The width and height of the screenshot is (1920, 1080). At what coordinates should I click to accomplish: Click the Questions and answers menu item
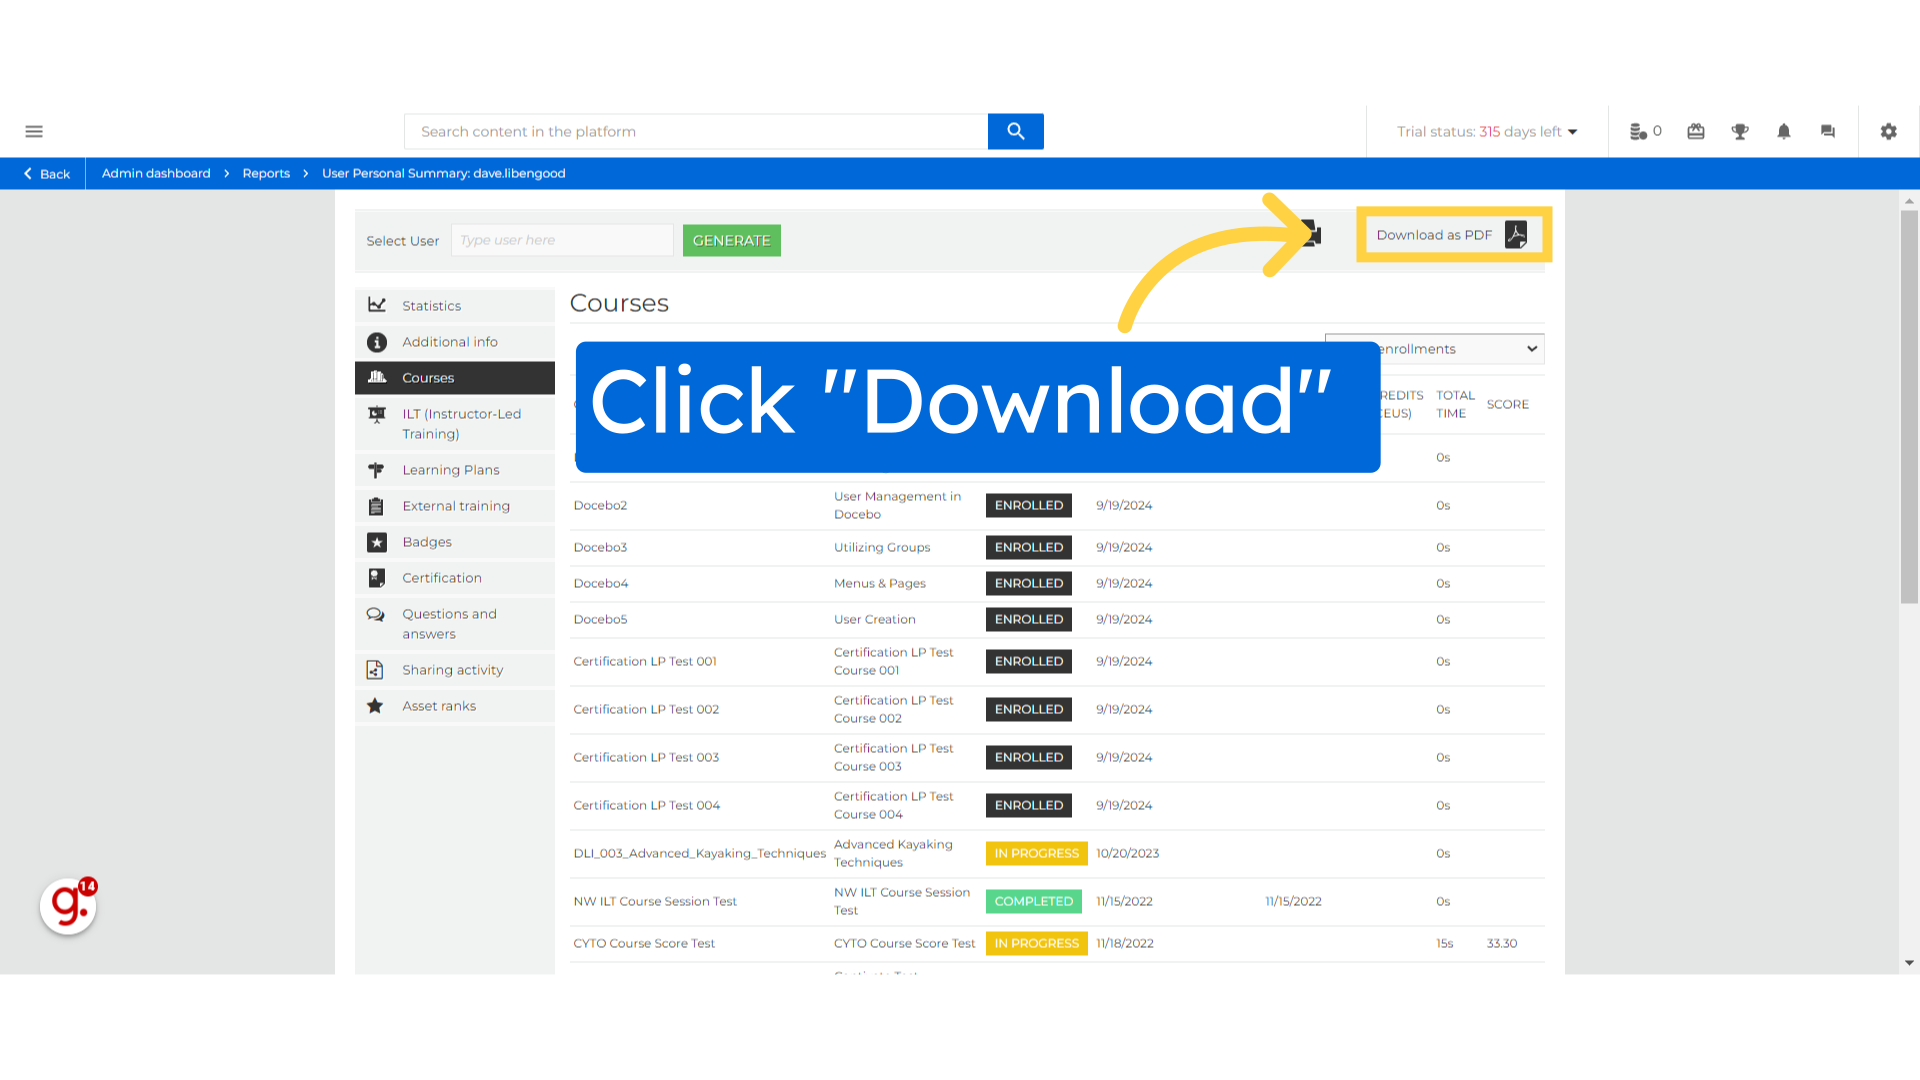pos(450,624)
